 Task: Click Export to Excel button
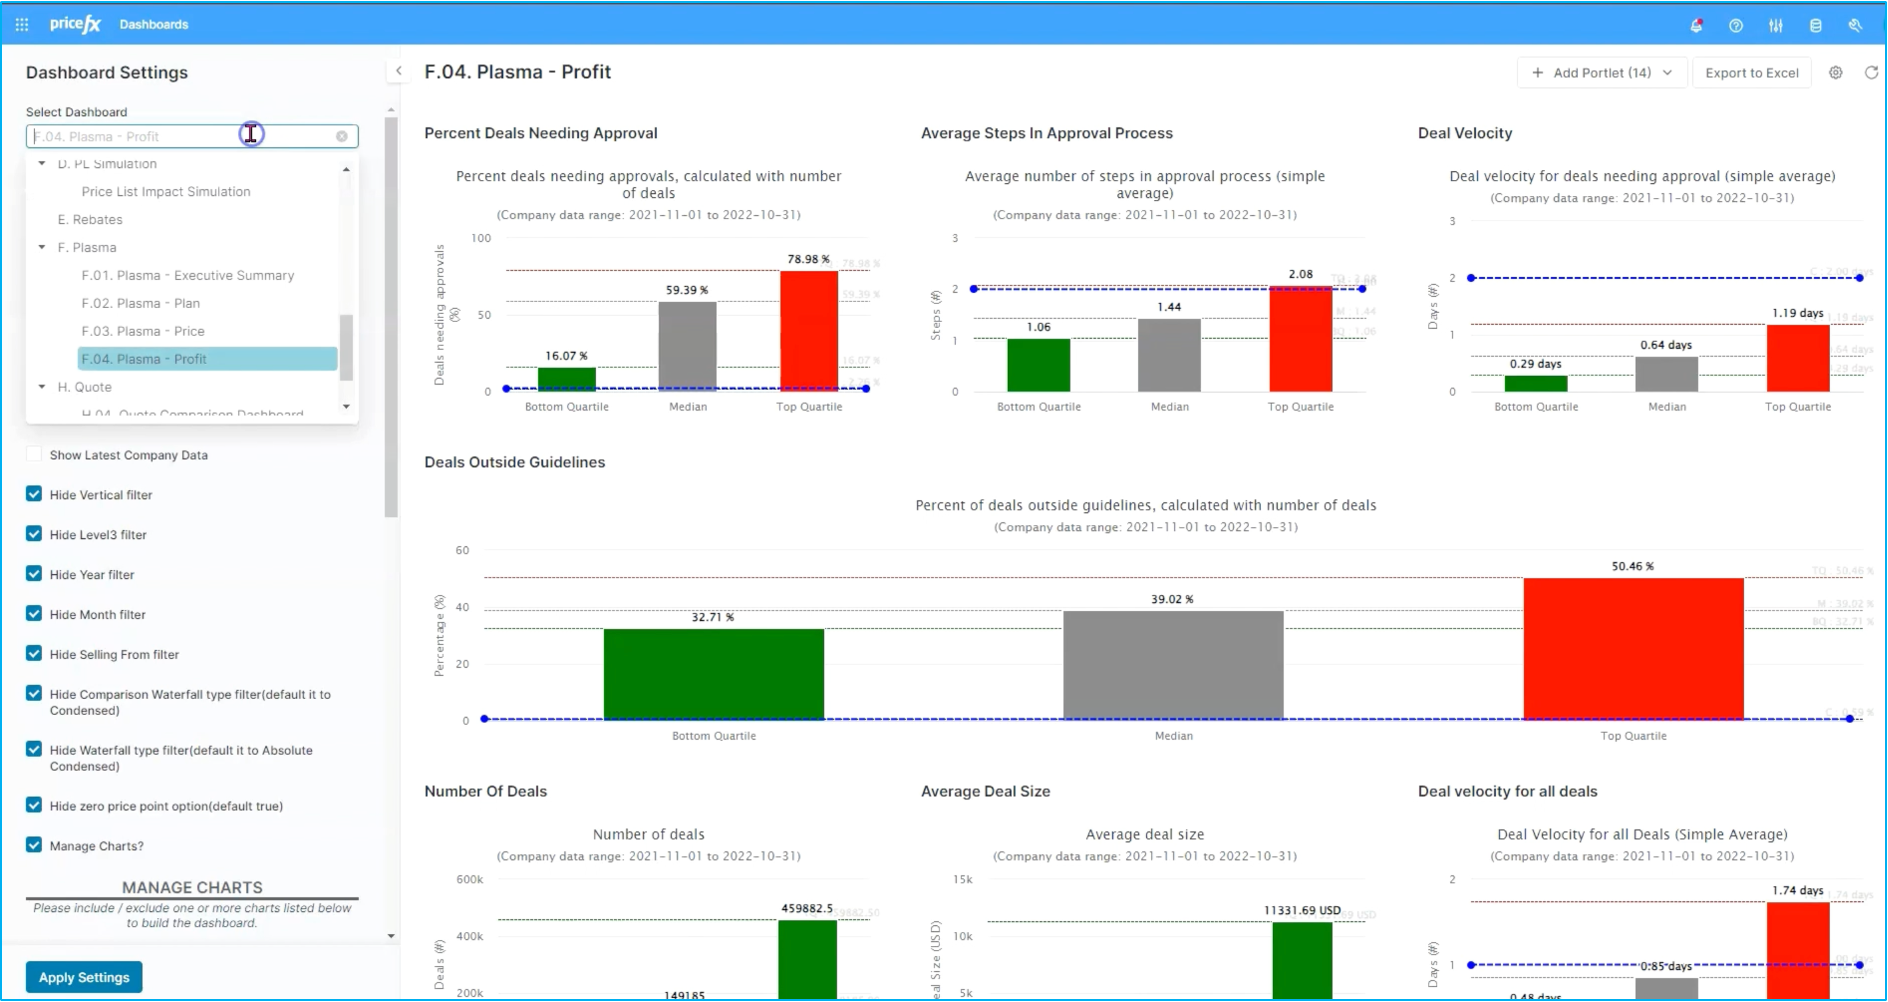1751,73
